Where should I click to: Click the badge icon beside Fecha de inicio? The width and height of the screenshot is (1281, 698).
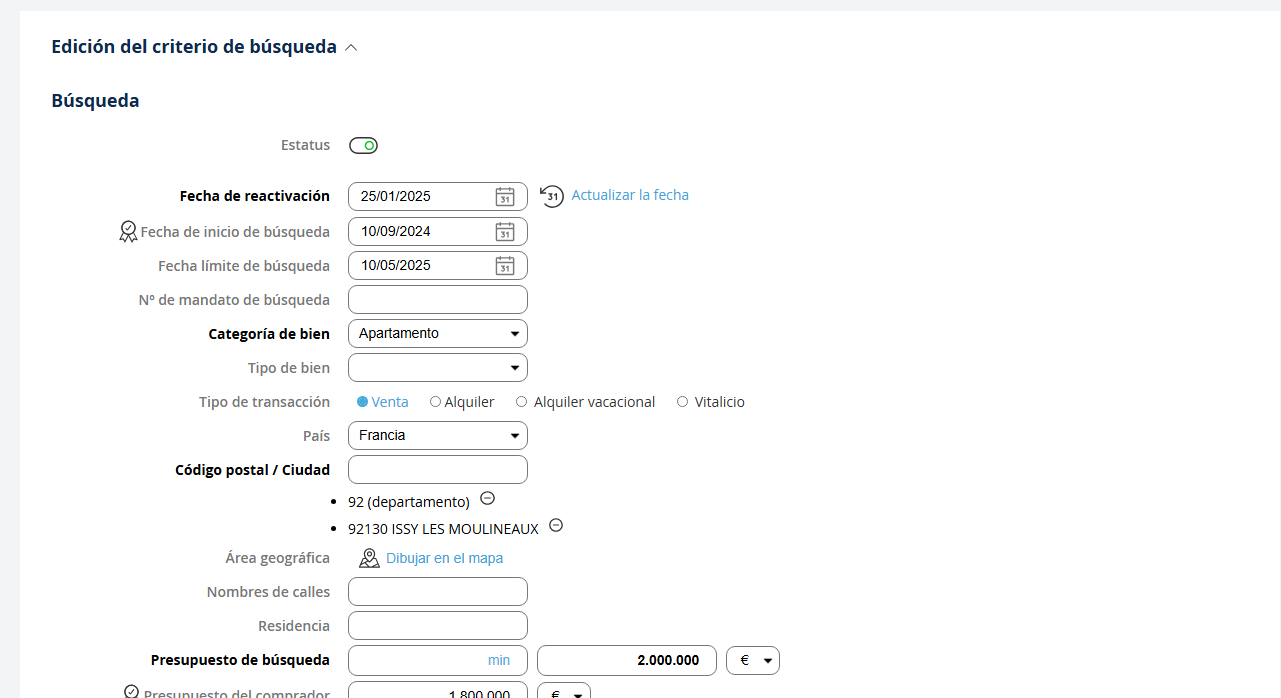(128, 232)
